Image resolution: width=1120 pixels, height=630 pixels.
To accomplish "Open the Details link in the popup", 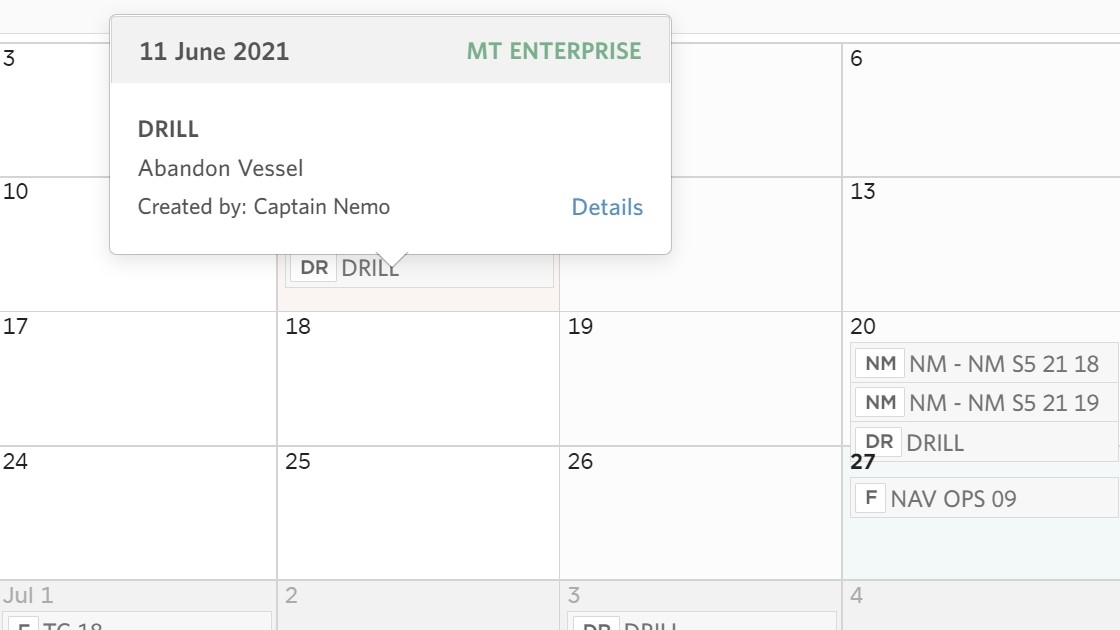I will (x=606, y=207).
